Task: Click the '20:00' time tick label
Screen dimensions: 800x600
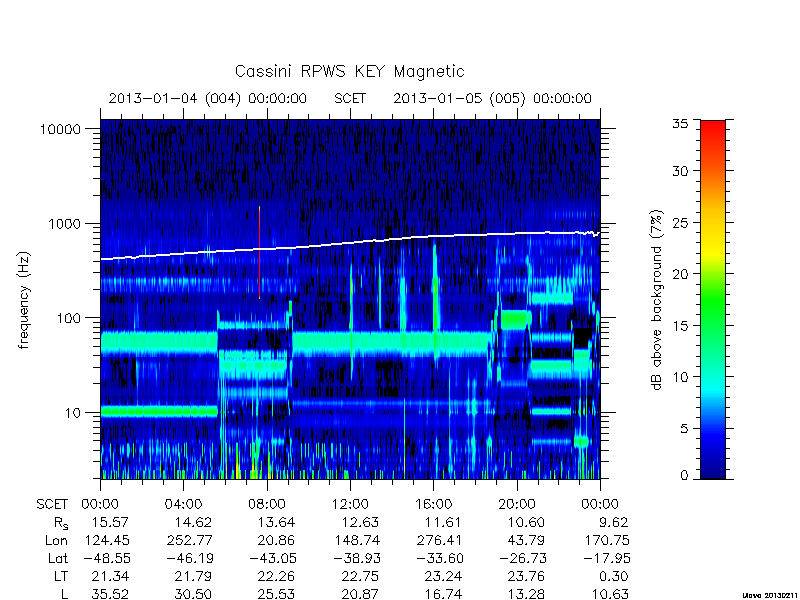Action: [x=517, y=505]
